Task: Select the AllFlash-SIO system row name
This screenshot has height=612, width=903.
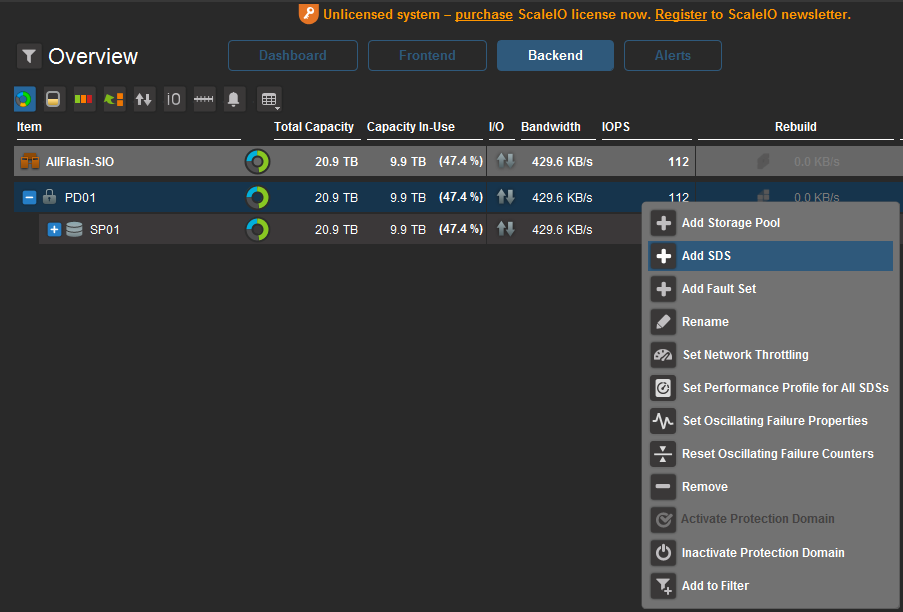Action: (x=80, y=162)
